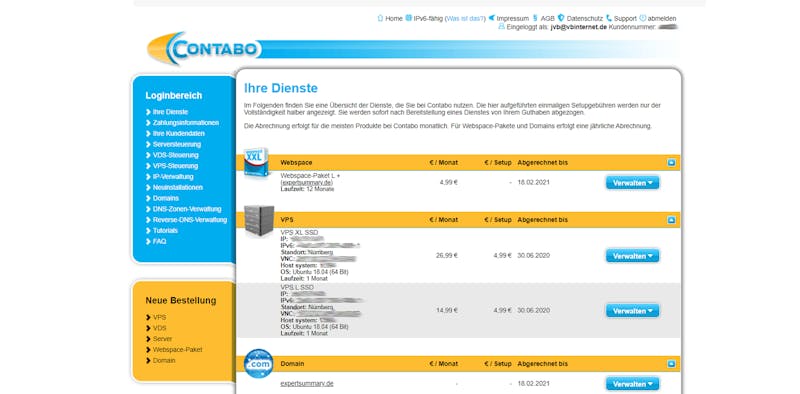Open Verwalten dropdown for VPS L SSD
The height and width of the screenshot is (394, 800).
tap(633, 311)
